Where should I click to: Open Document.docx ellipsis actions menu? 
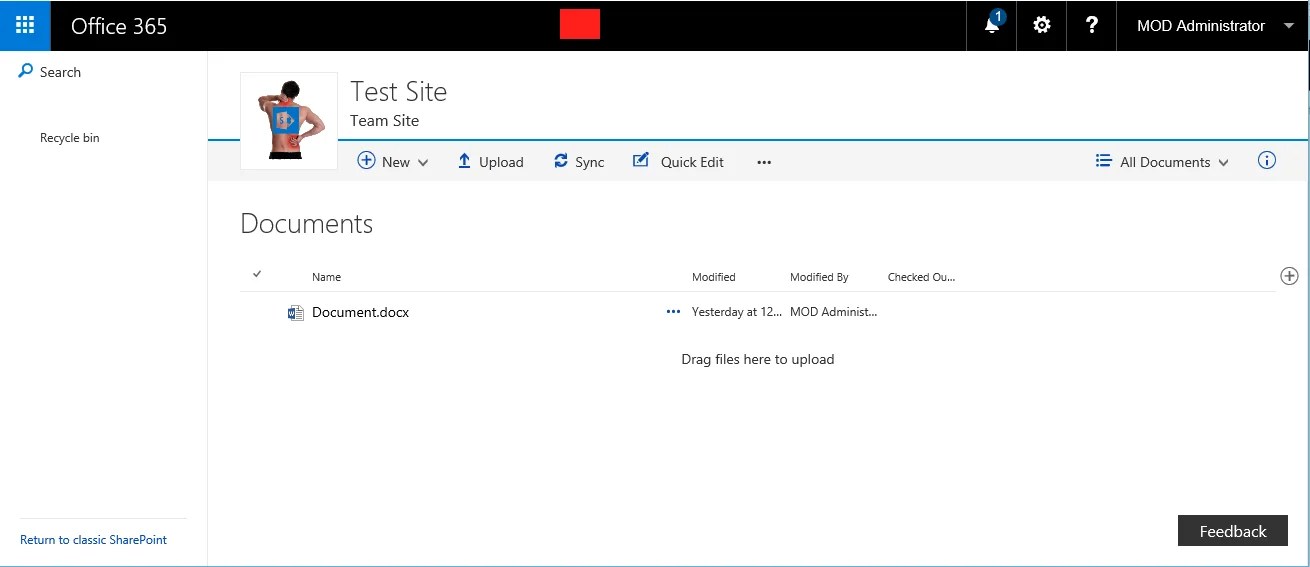click(673, 312)
